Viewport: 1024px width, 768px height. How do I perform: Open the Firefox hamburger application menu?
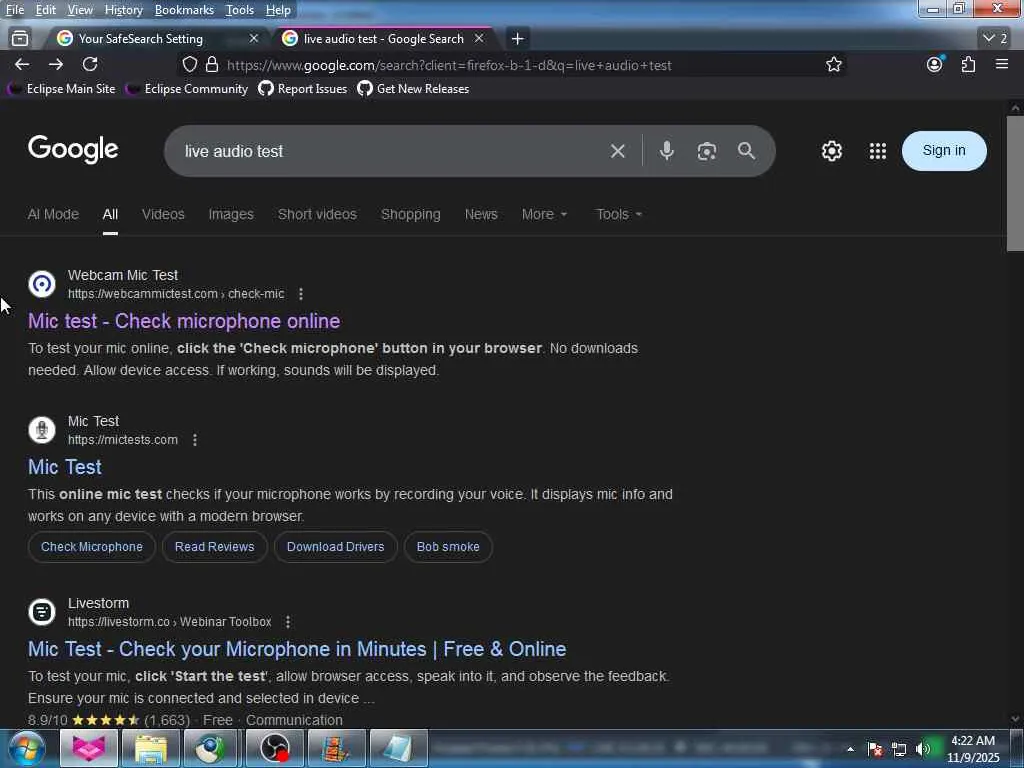[1002, 64]
